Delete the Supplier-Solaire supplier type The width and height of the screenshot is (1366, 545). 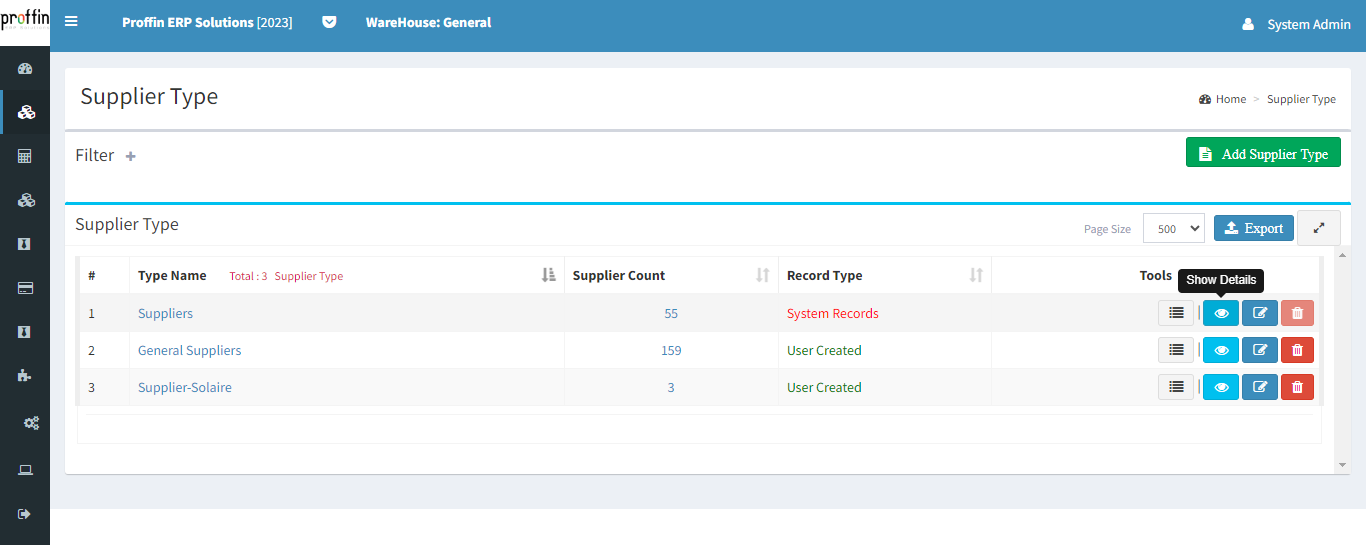(1297, 387)
